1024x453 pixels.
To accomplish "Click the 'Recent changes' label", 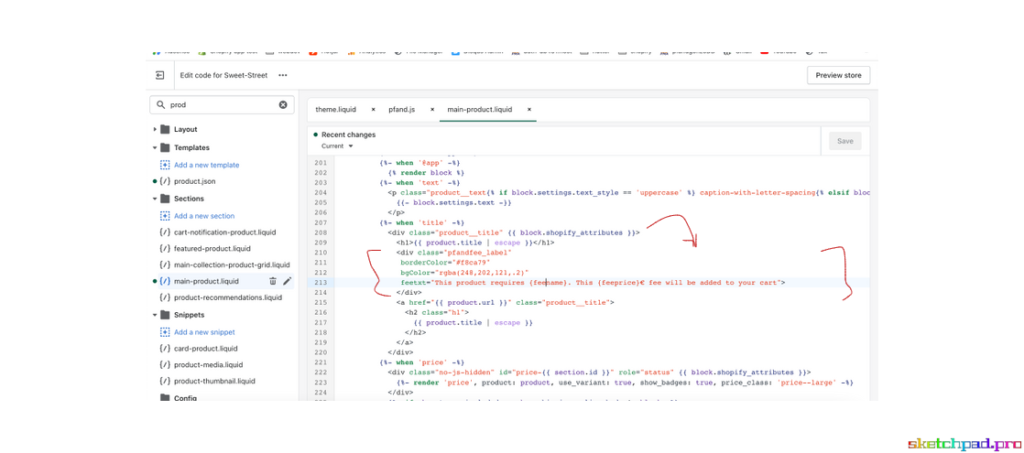I will pos(348,134).
